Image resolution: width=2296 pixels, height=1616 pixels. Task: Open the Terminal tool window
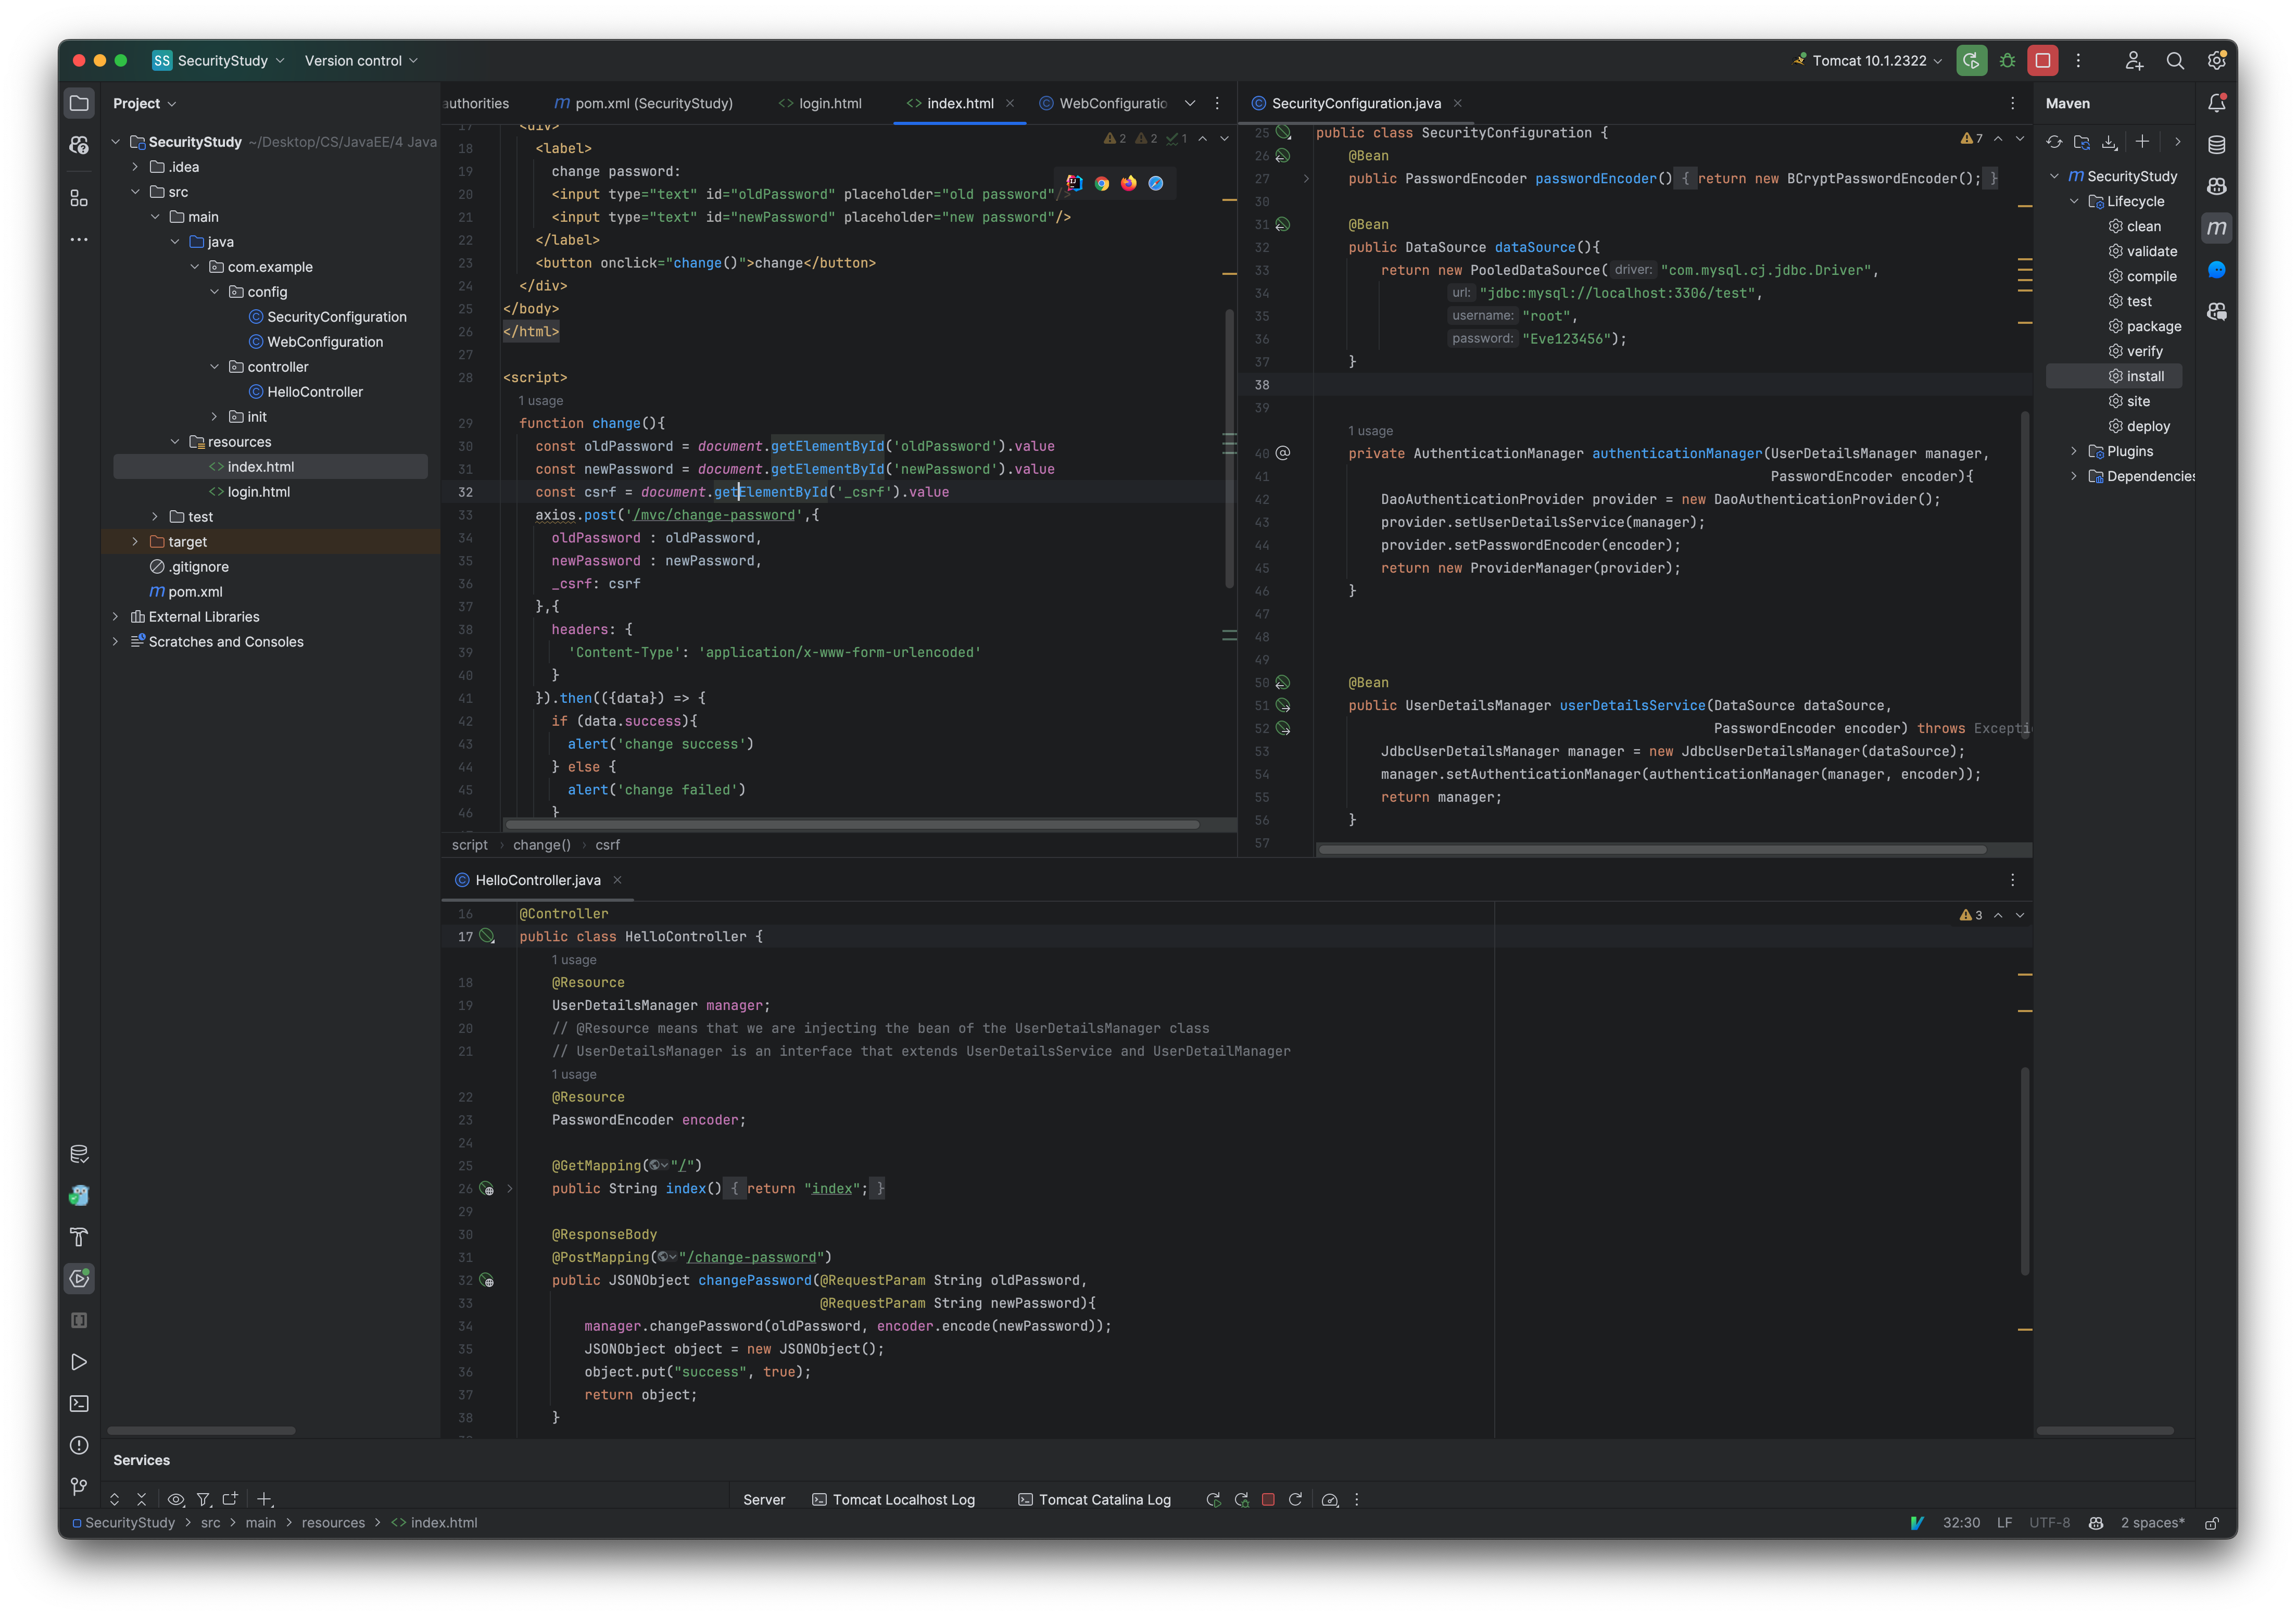(79, 1404)
